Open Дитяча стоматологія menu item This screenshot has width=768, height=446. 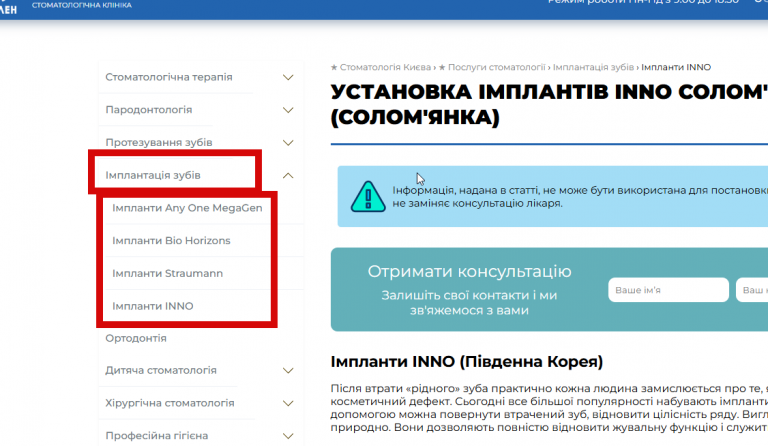(x=161, y=370)
